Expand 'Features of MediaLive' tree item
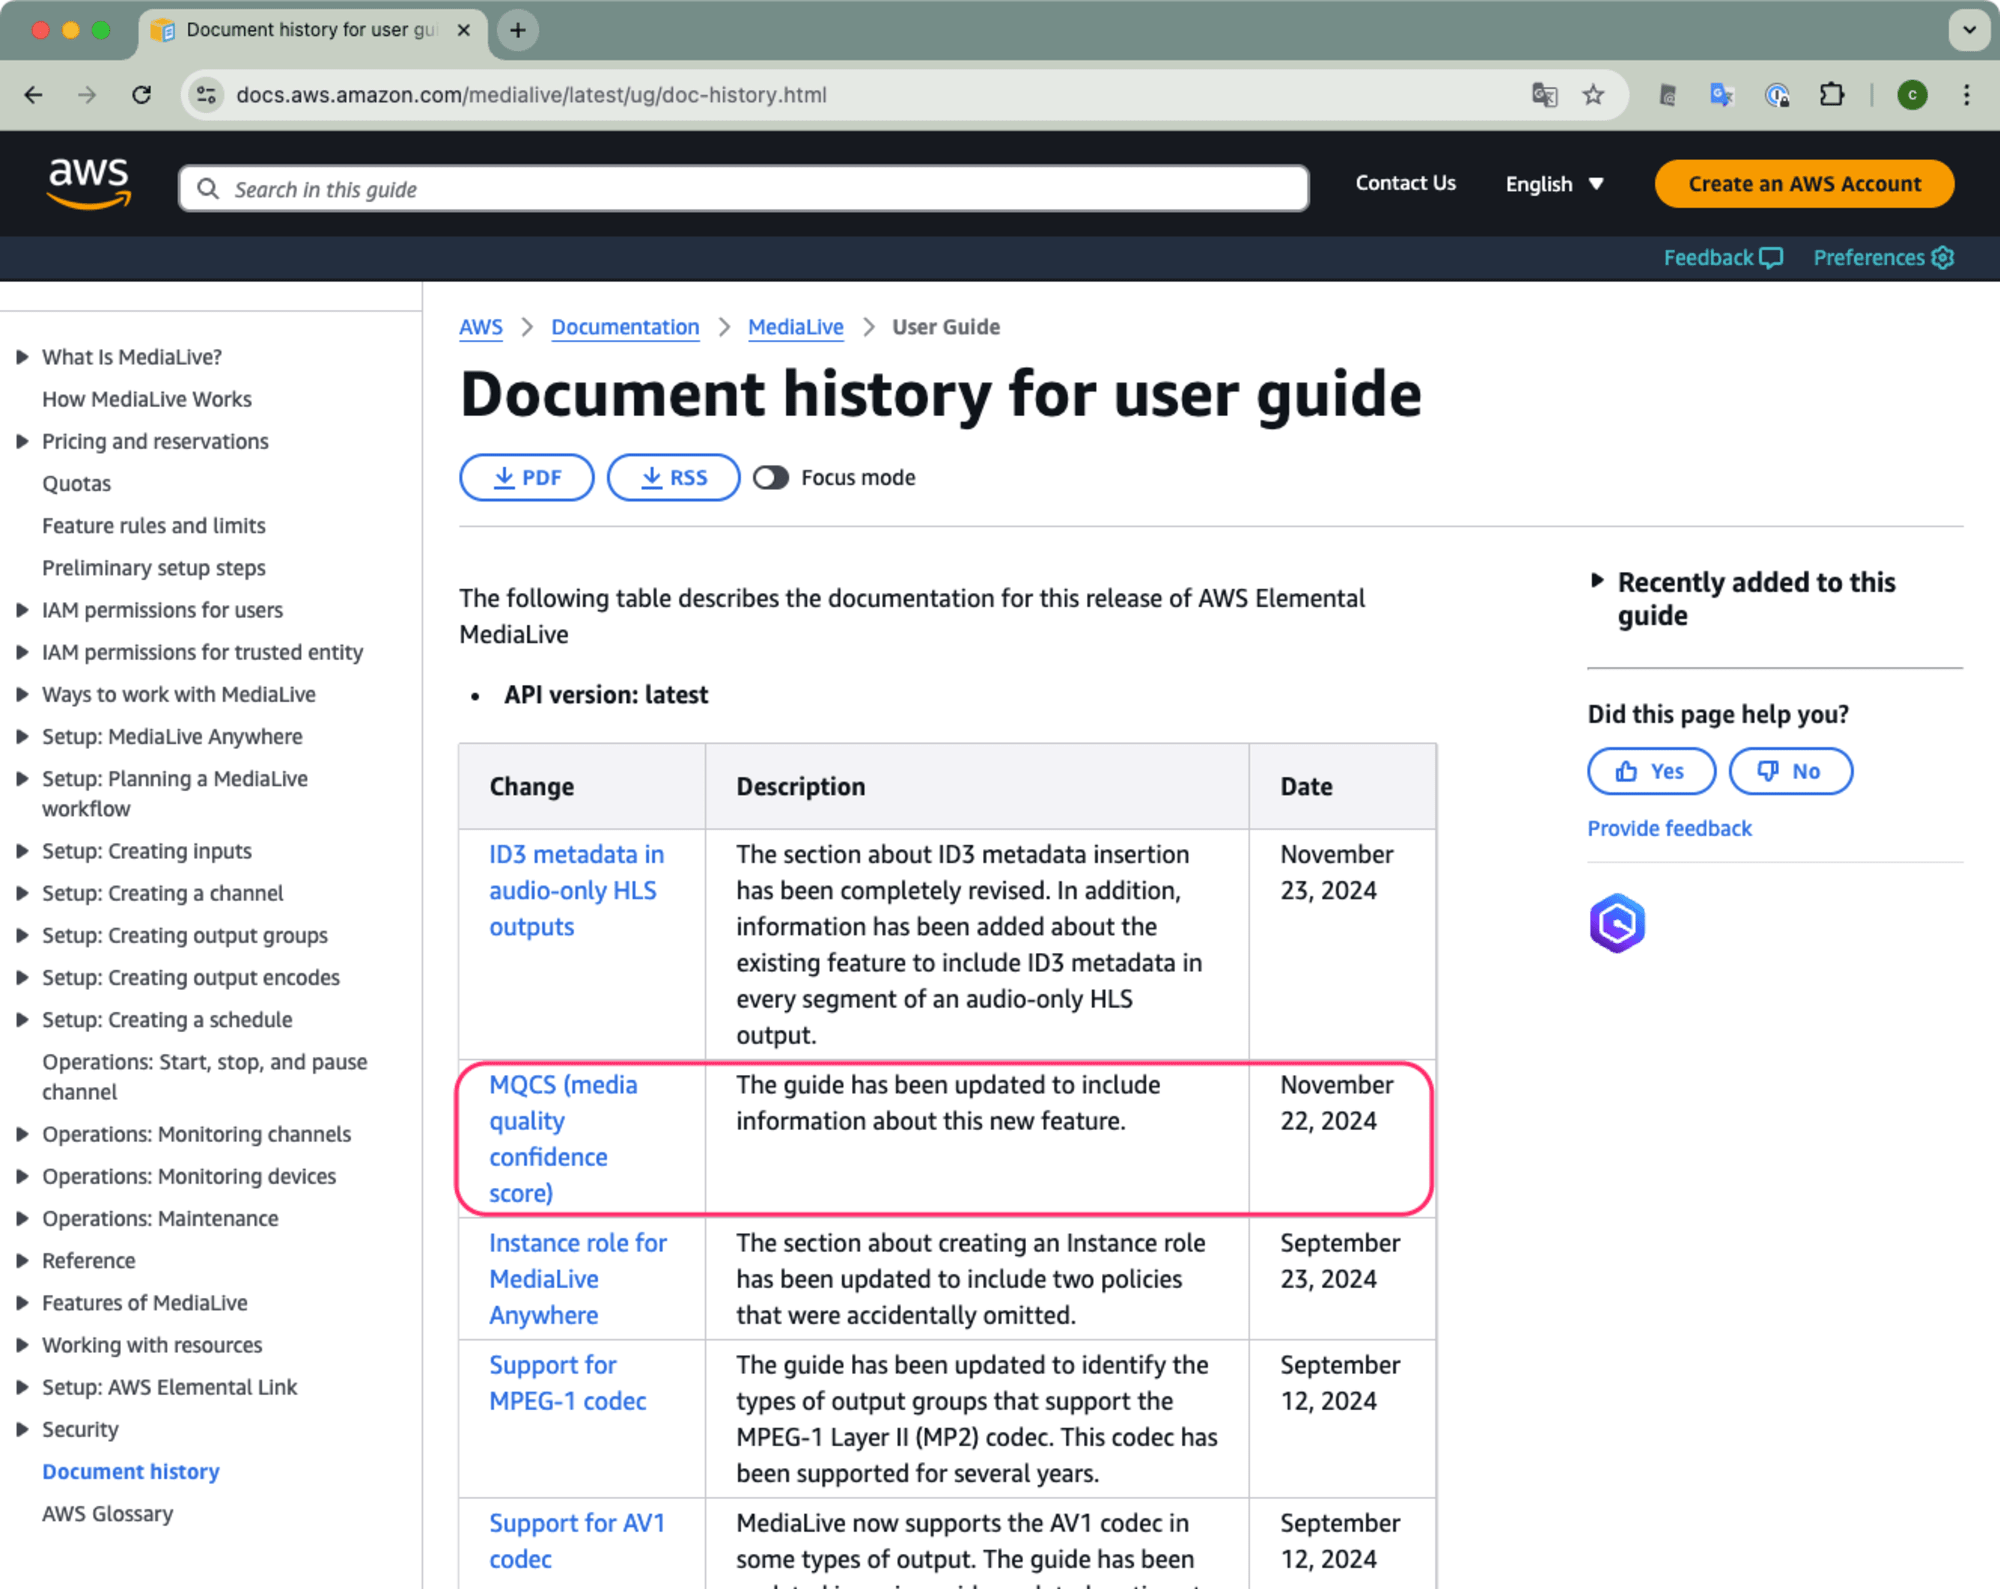The image size is (2000, 1589). click(22, 1303)
